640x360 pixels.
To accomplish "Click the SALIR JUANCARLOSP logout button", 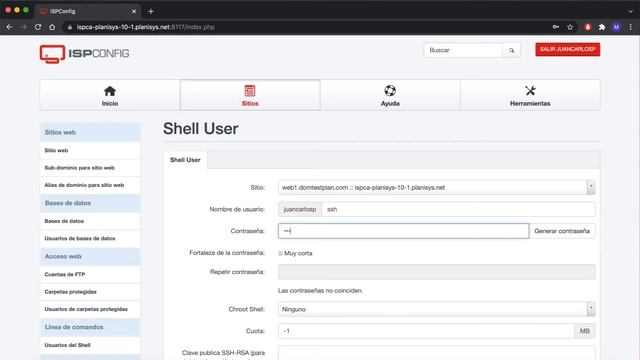I will coord(568,49).
